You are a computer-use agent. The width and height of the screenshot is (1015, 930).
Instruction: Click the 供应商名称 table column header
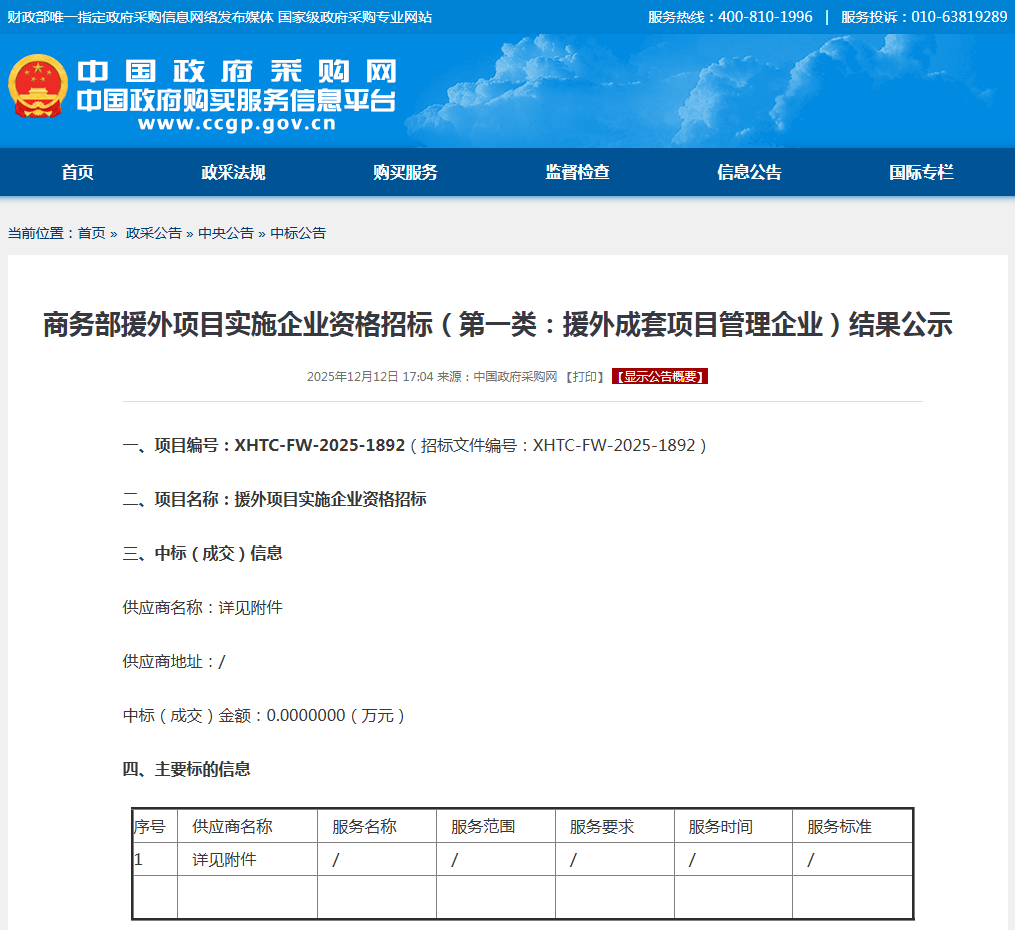(232, 827)
